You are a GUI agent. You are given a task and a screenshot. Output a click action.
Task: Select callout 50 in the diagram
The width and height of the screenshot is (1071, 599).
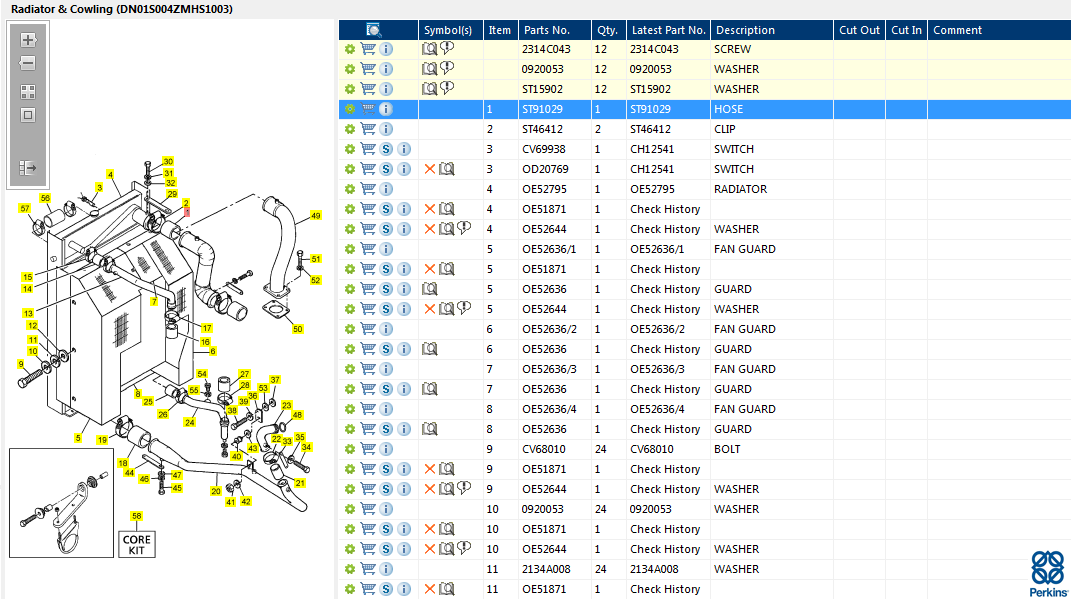(298, 329)
